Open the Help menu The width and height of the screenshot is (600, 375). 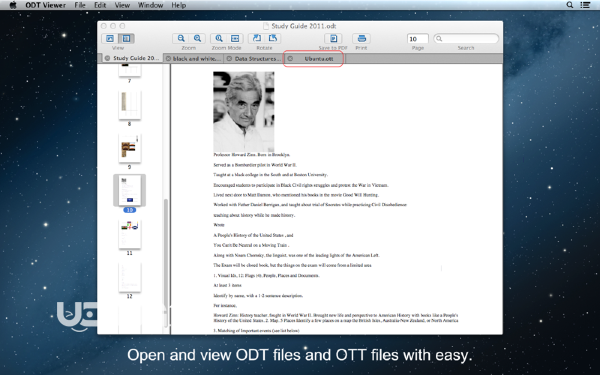[179, 5]
